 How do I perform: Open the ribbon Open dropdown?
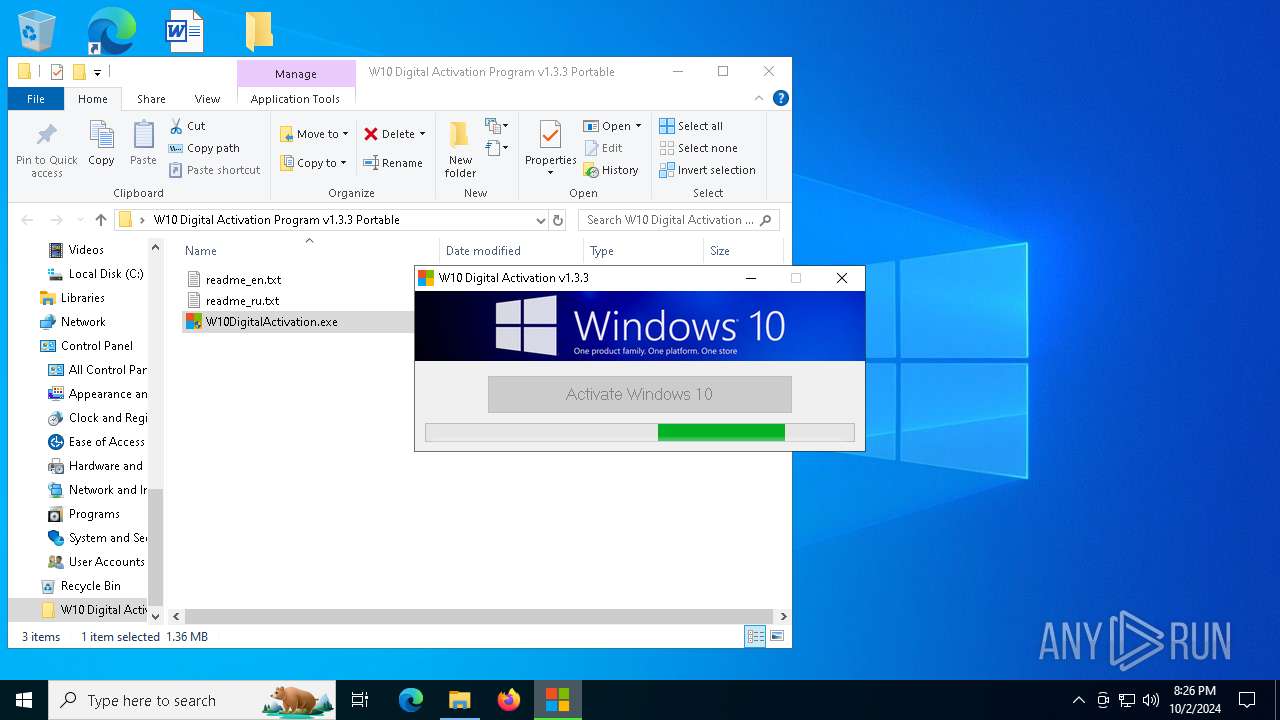click(612, 126)
